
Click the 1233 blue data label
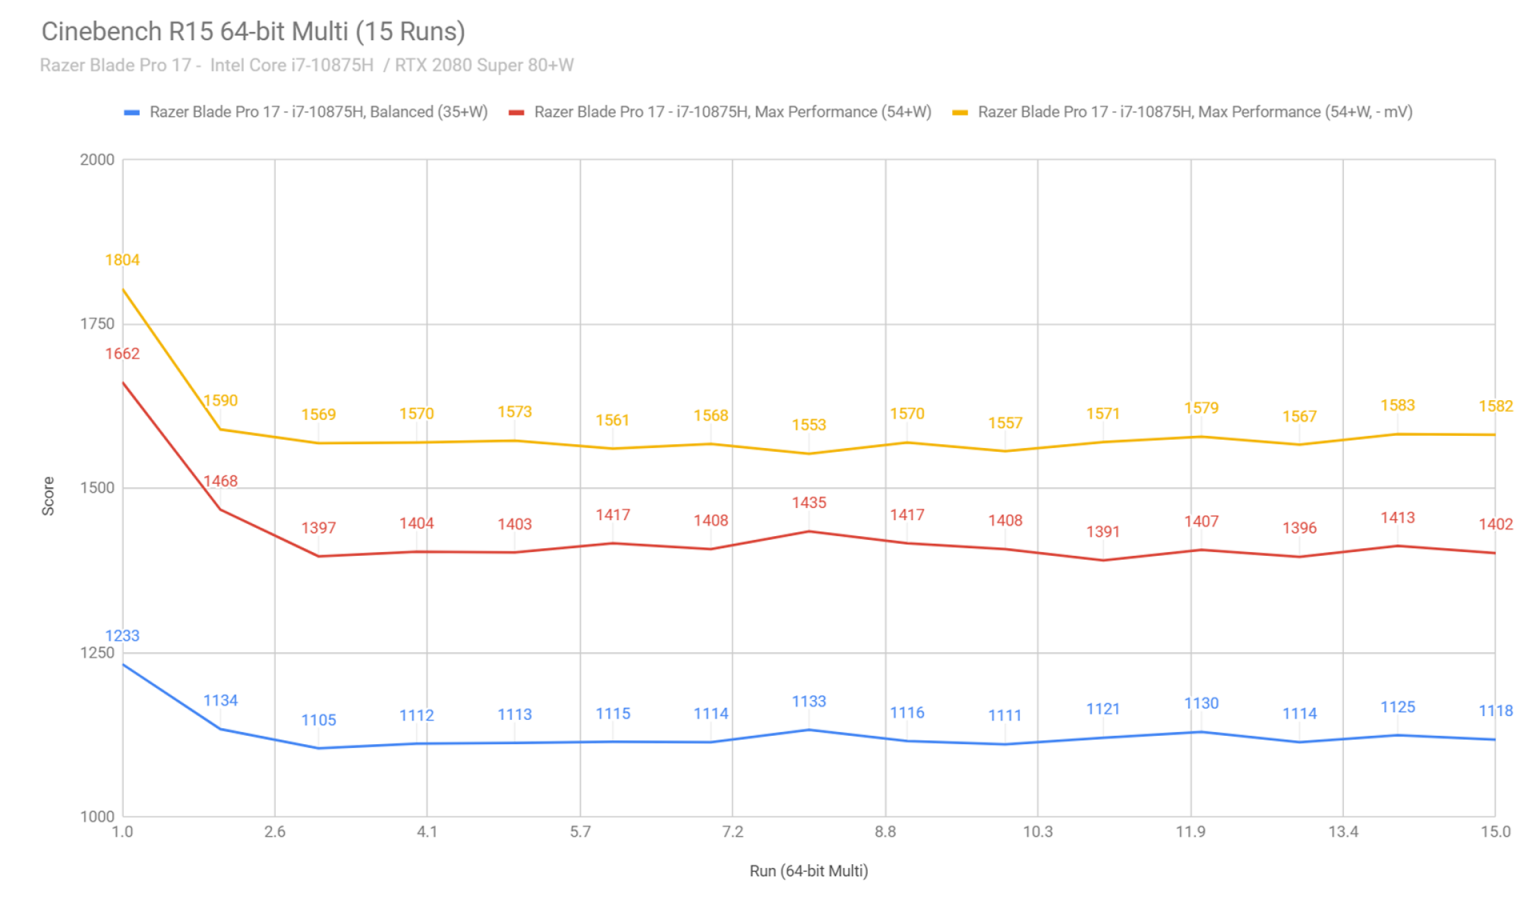[122, 636]
